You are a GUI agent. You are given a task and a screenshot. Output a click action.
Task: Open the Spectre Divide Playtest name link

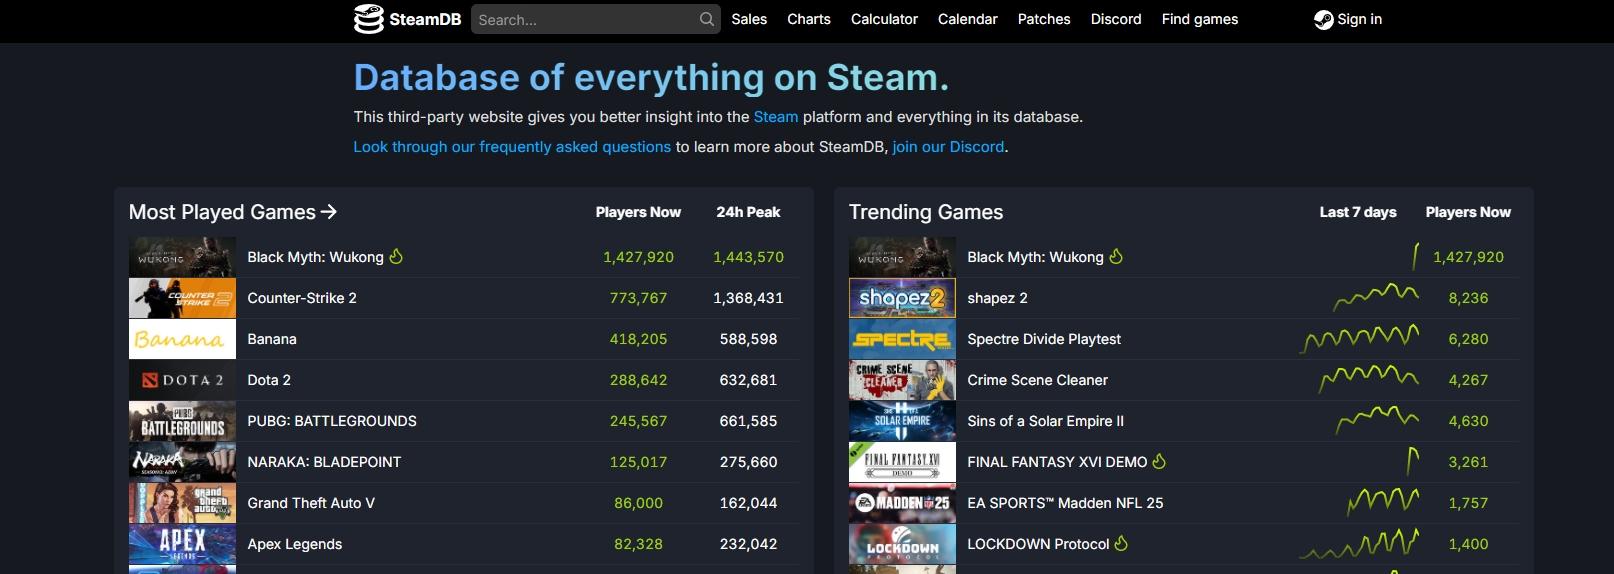1044,339
